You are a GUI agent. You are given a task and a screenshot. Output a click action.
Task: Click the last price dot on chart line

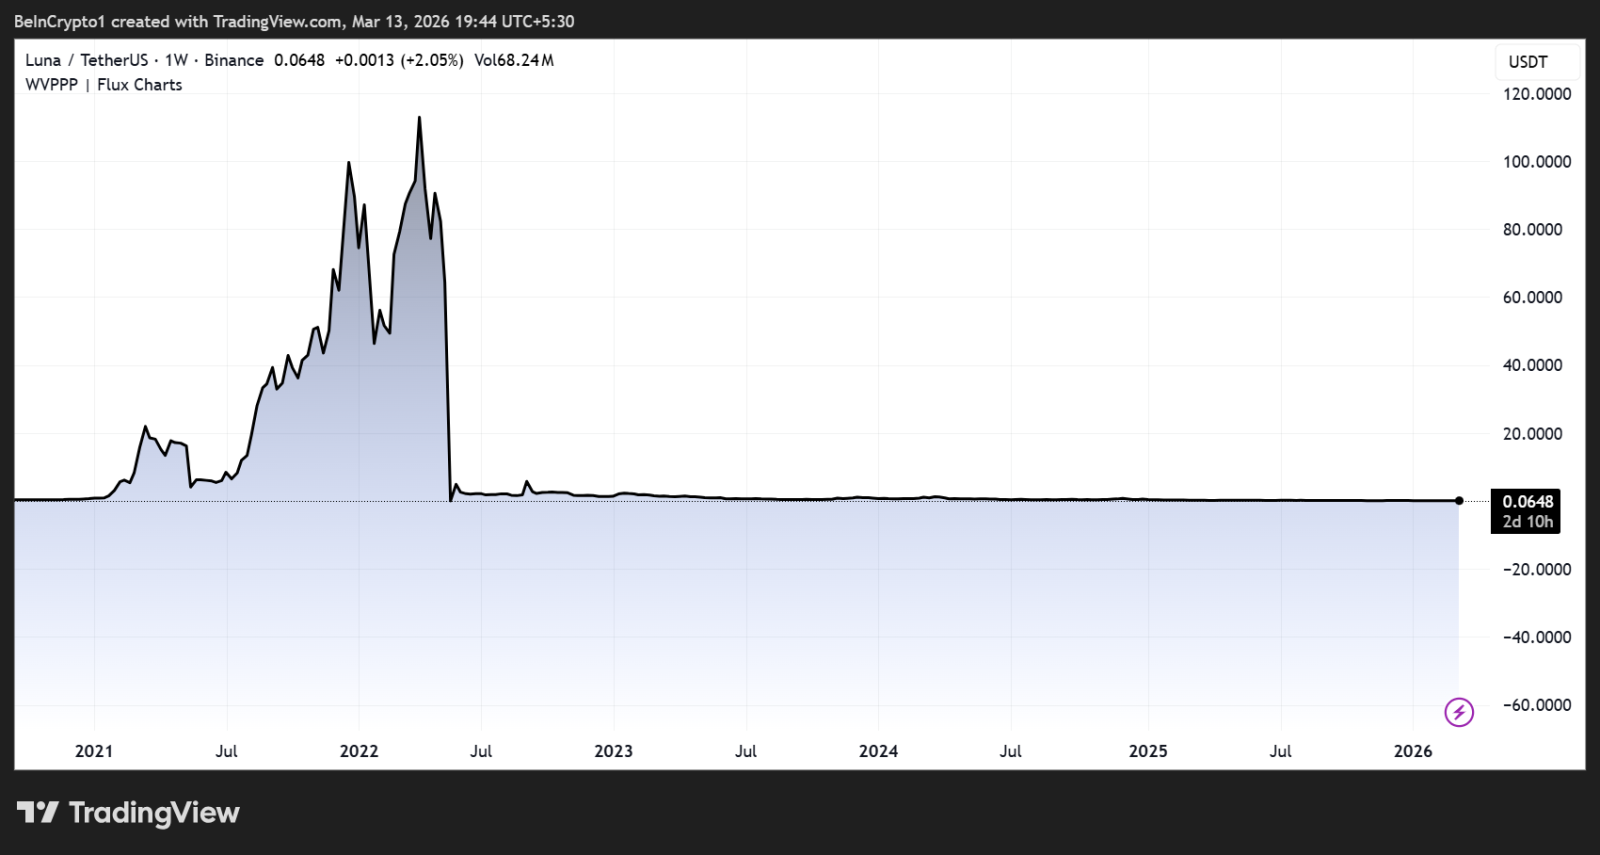click(1459, 500)
